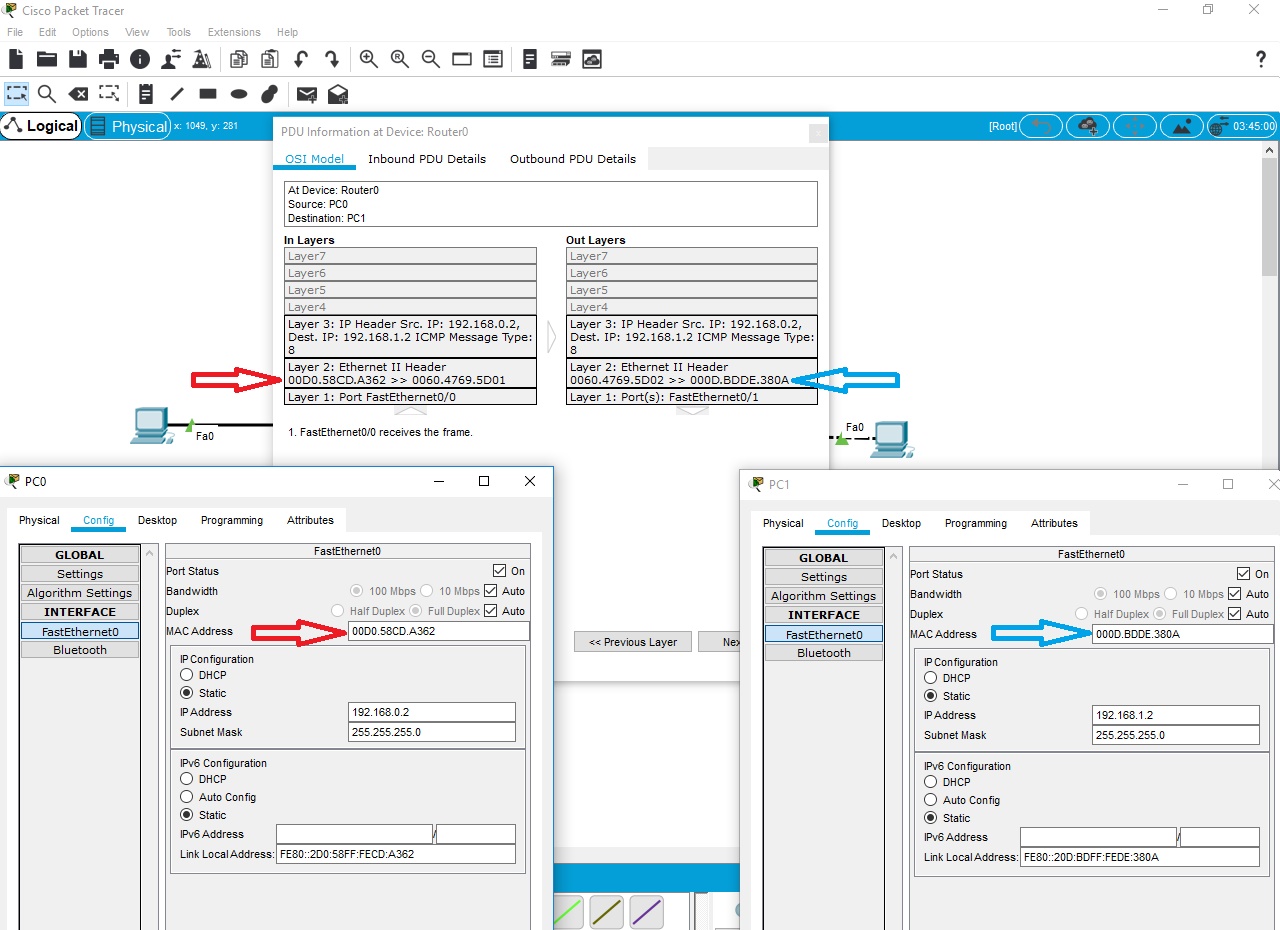Image resolution: width=1280 pixels, height=930 pixels.
Task: Click the Zoom In toolbar icon
Action: 368,59
